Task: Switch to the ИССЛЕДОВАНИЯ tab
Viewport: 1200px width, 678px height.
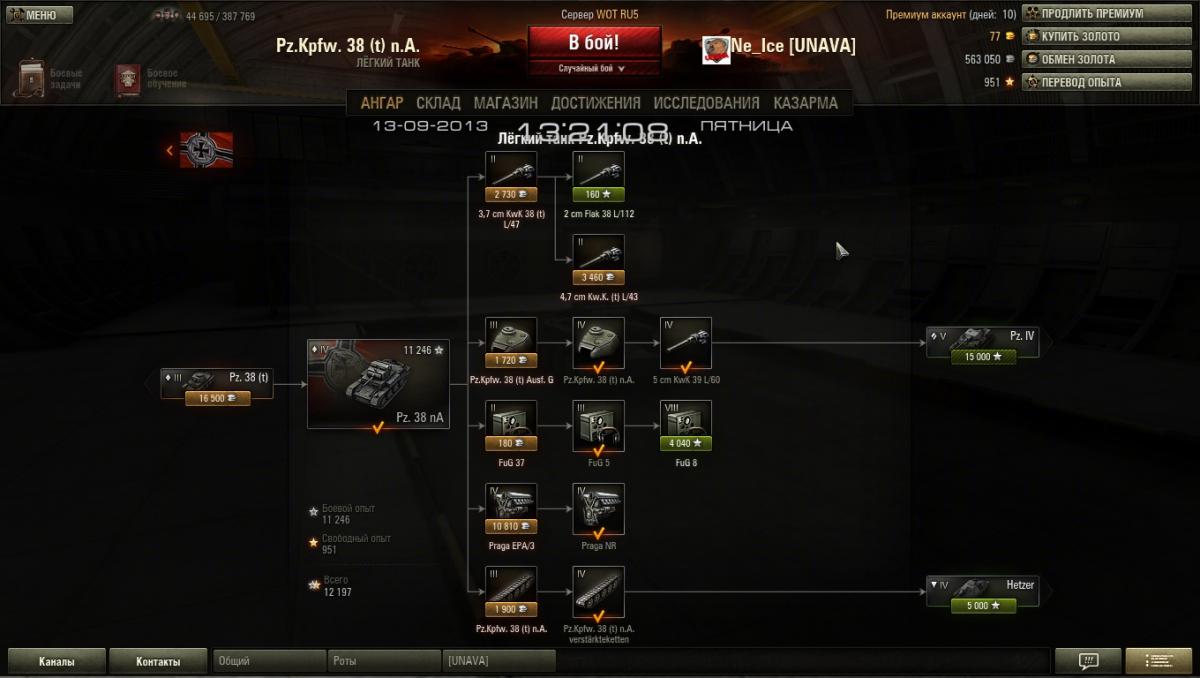Action: coord(706,103)
